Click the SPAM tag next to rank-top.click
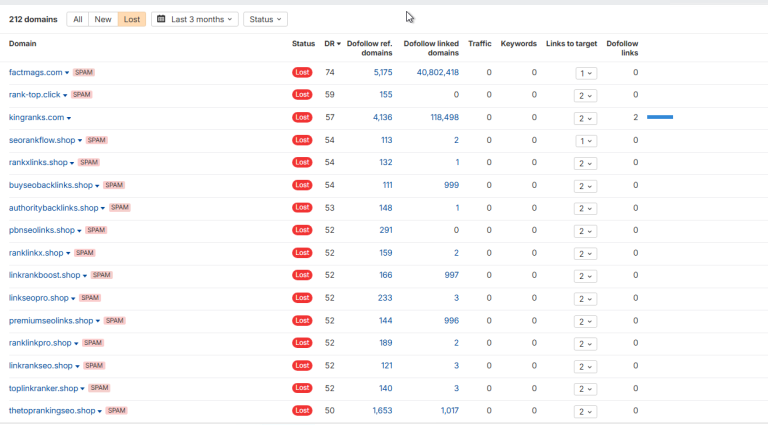The width and height of the screenshot is (768, 425). click(82, 94)
